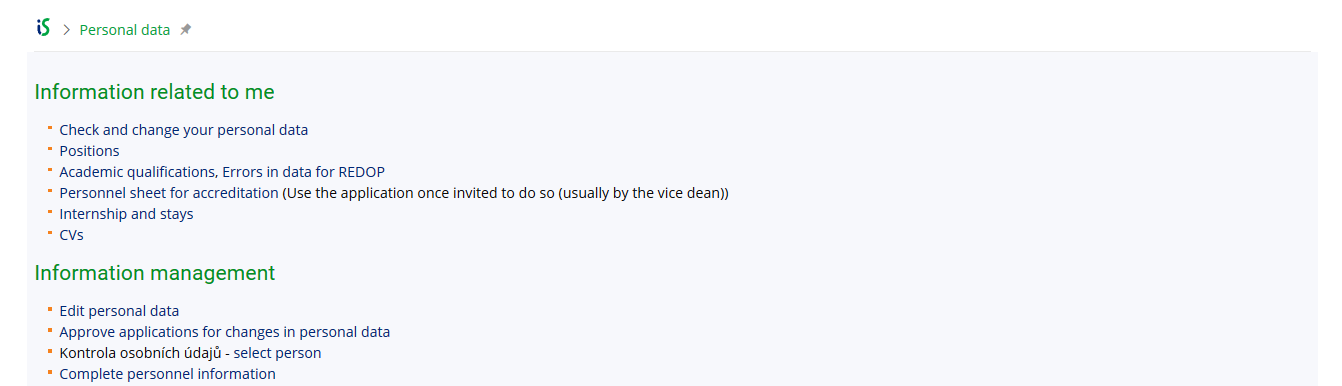Viewport: 1342px width, 386px height.
Task: Click the orange bullet beside Positions
Action: click(49, 148)
